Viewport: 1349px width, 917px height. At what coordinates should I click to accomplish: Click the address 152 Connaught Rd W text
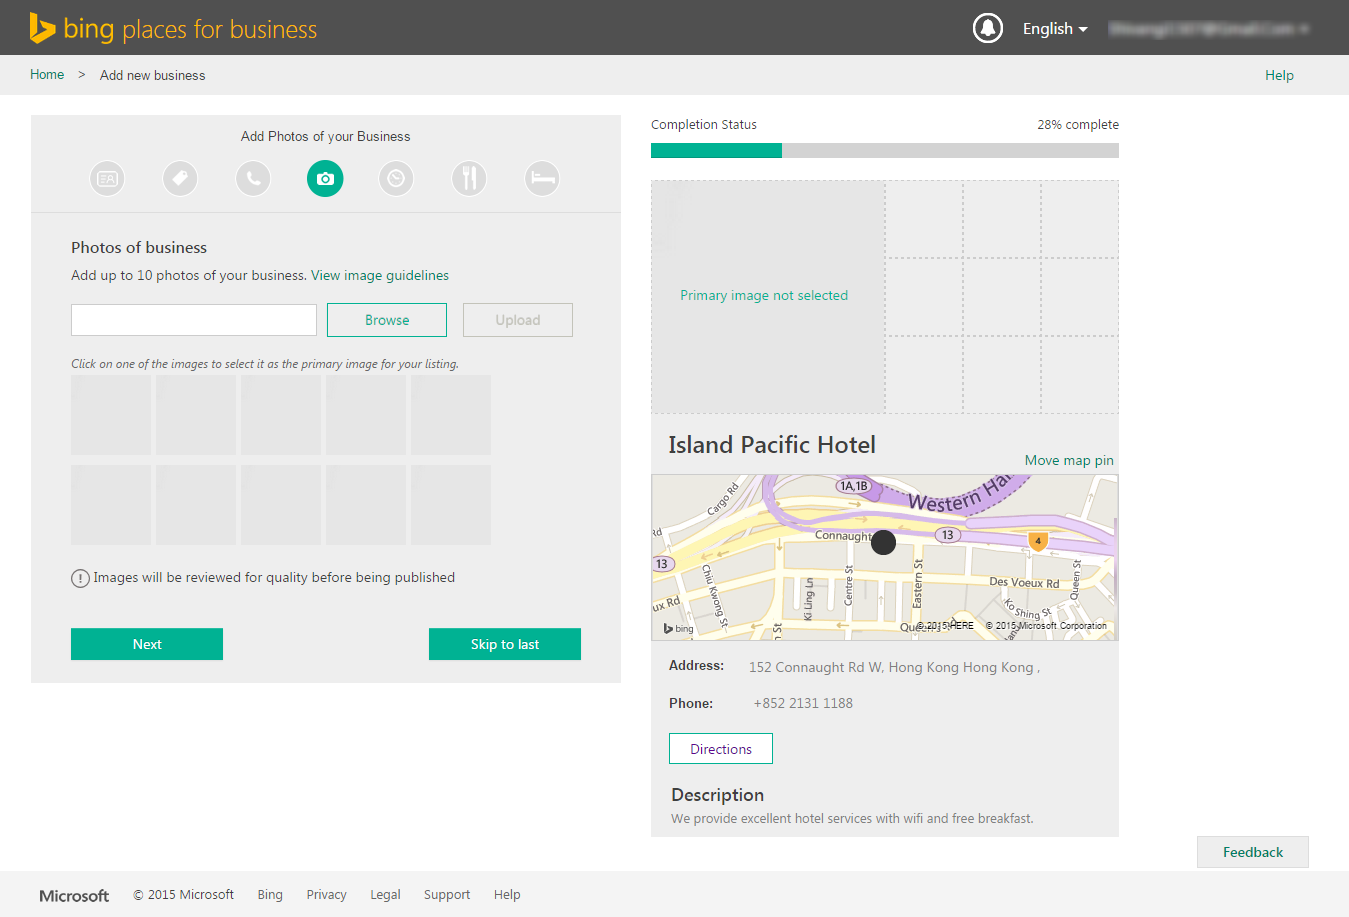point(894,668)
